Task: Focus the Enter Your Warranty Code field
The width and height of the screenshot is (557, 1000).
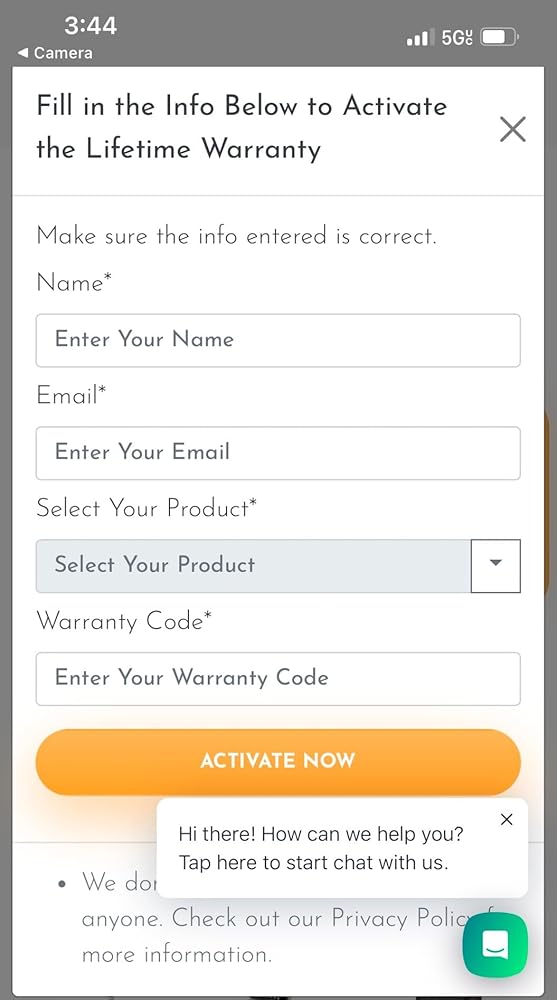Action: click(278, 679)
